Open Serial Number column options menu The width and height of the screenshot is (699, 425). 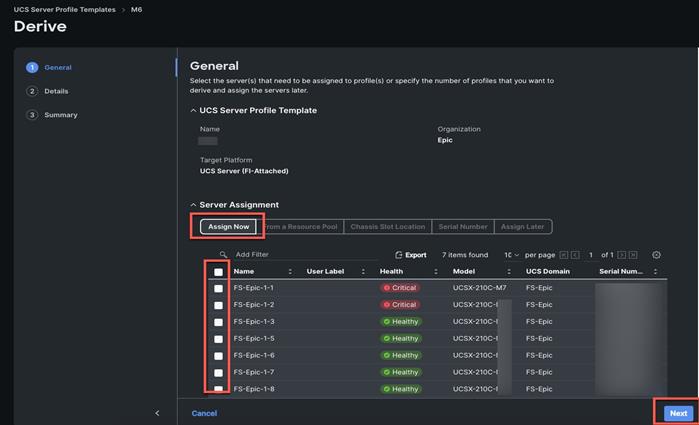[x=655, y=271]
